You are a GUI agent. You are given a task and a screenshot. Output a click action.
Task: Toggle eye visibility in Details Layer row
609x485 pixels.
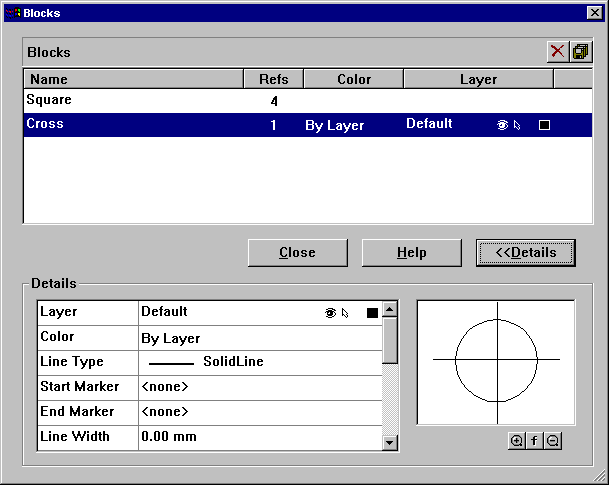(330, 313)
